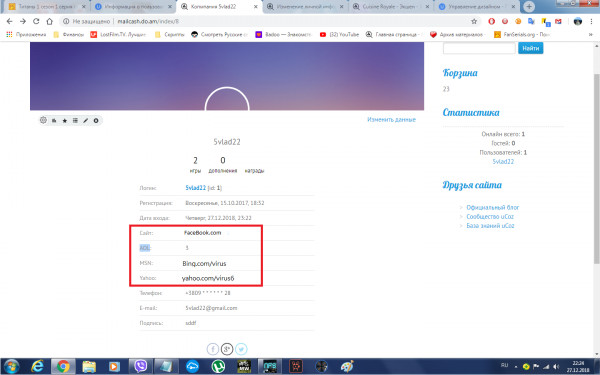Open the Windows Start button
This screenshot has height=375, width=600.
11,366
